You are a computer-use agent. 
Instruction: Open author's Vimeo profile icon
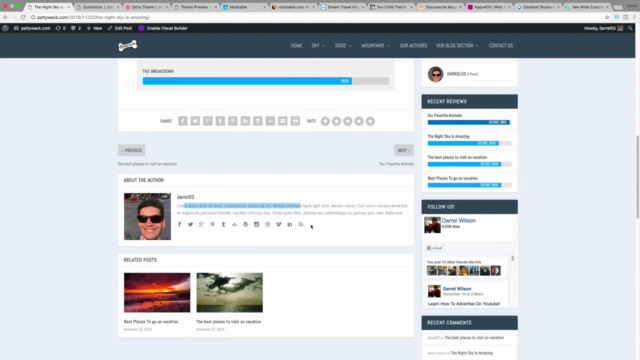pos(278,224)
